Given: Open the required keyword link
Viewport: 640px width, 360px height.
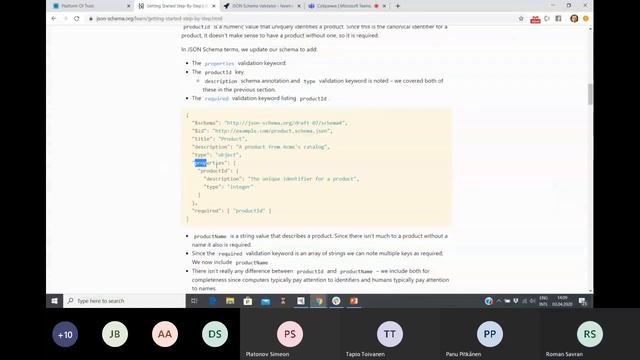Looking at the screenshot, I should click(x=216, y=98).
